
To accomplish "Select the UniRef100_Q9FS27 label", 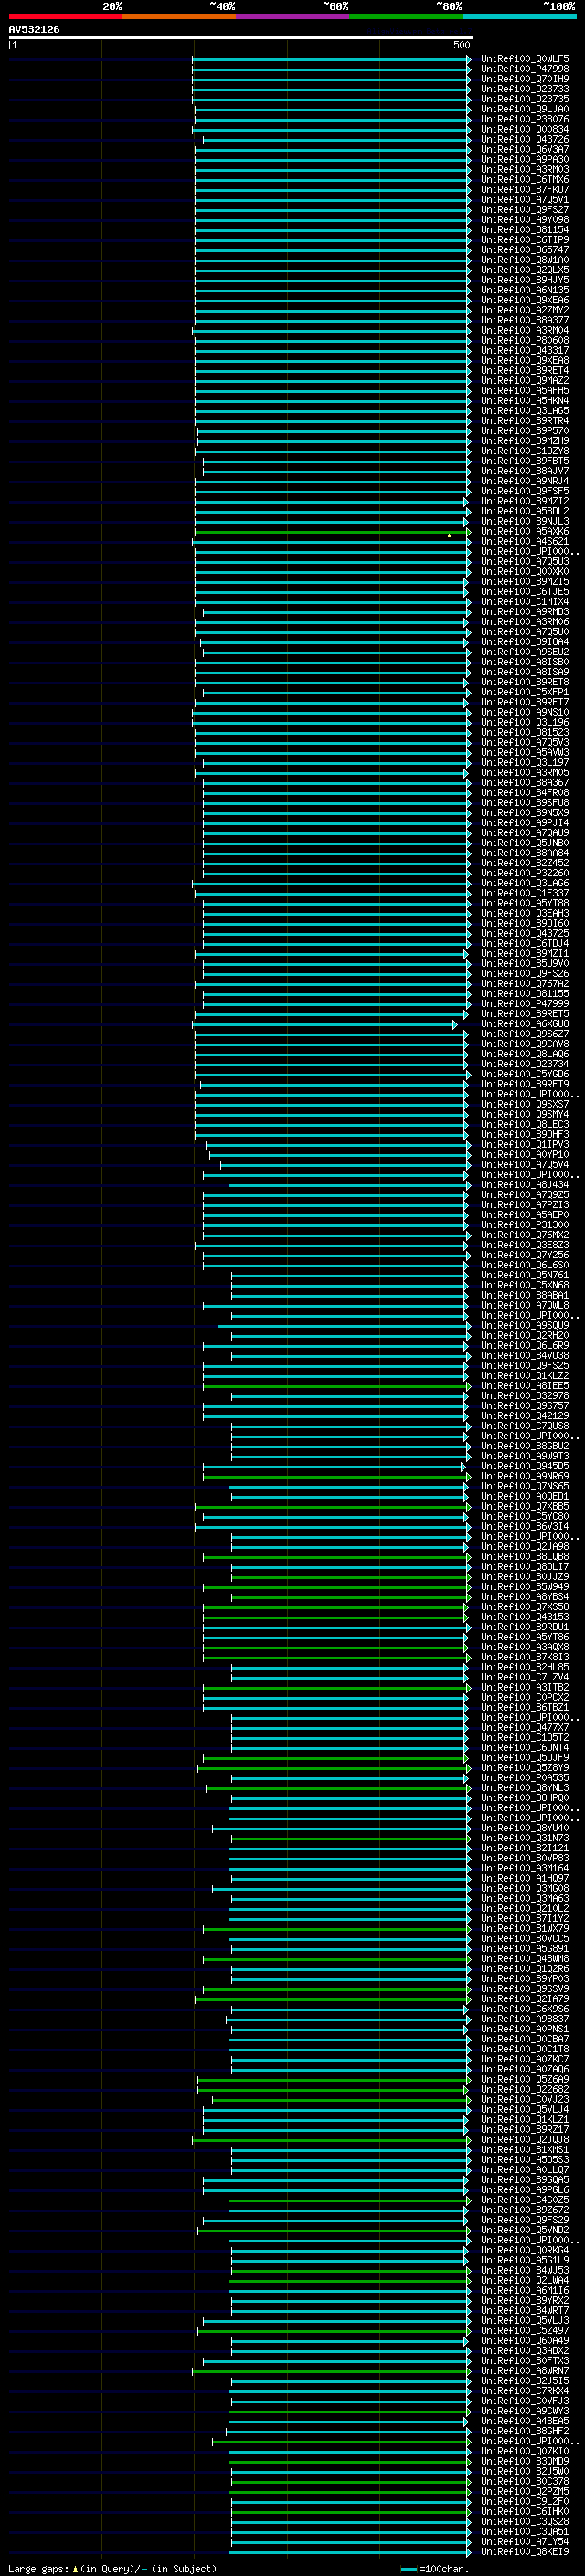I will [525, 210].
